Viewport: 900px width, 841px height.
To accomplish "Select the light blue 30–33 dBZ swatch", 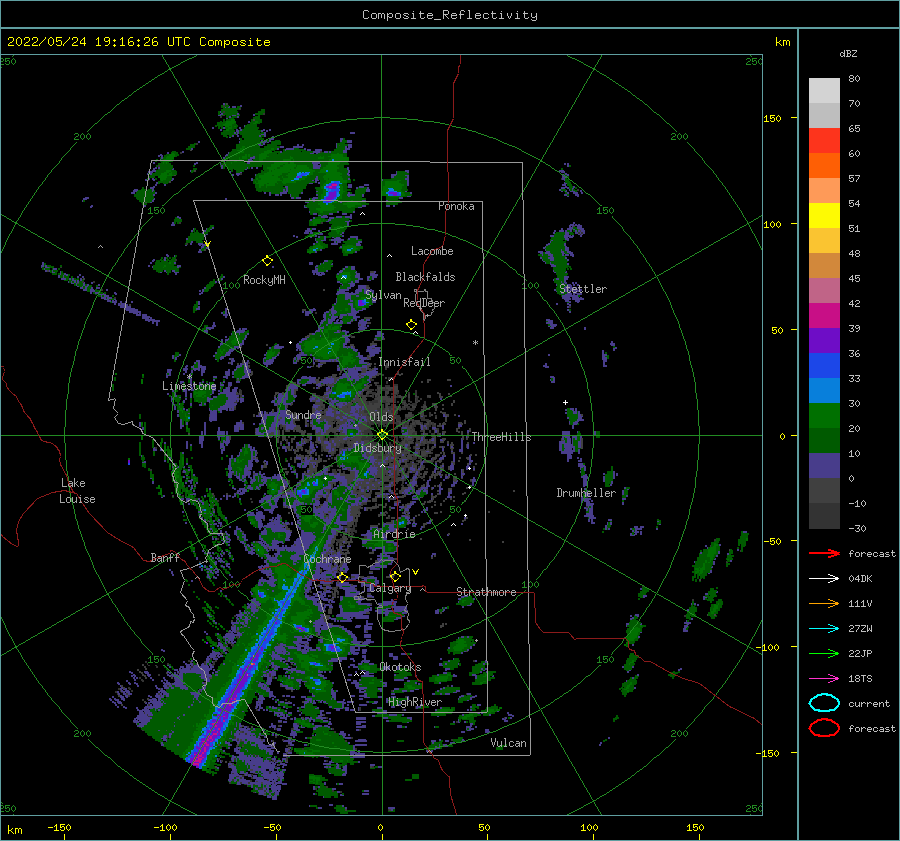I will 824,391.
